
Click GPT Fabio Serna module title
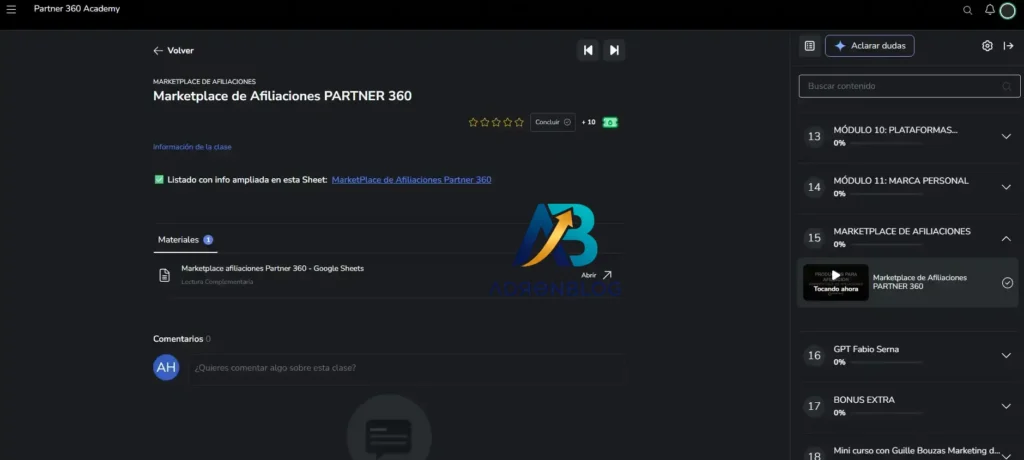pos(866,349)
